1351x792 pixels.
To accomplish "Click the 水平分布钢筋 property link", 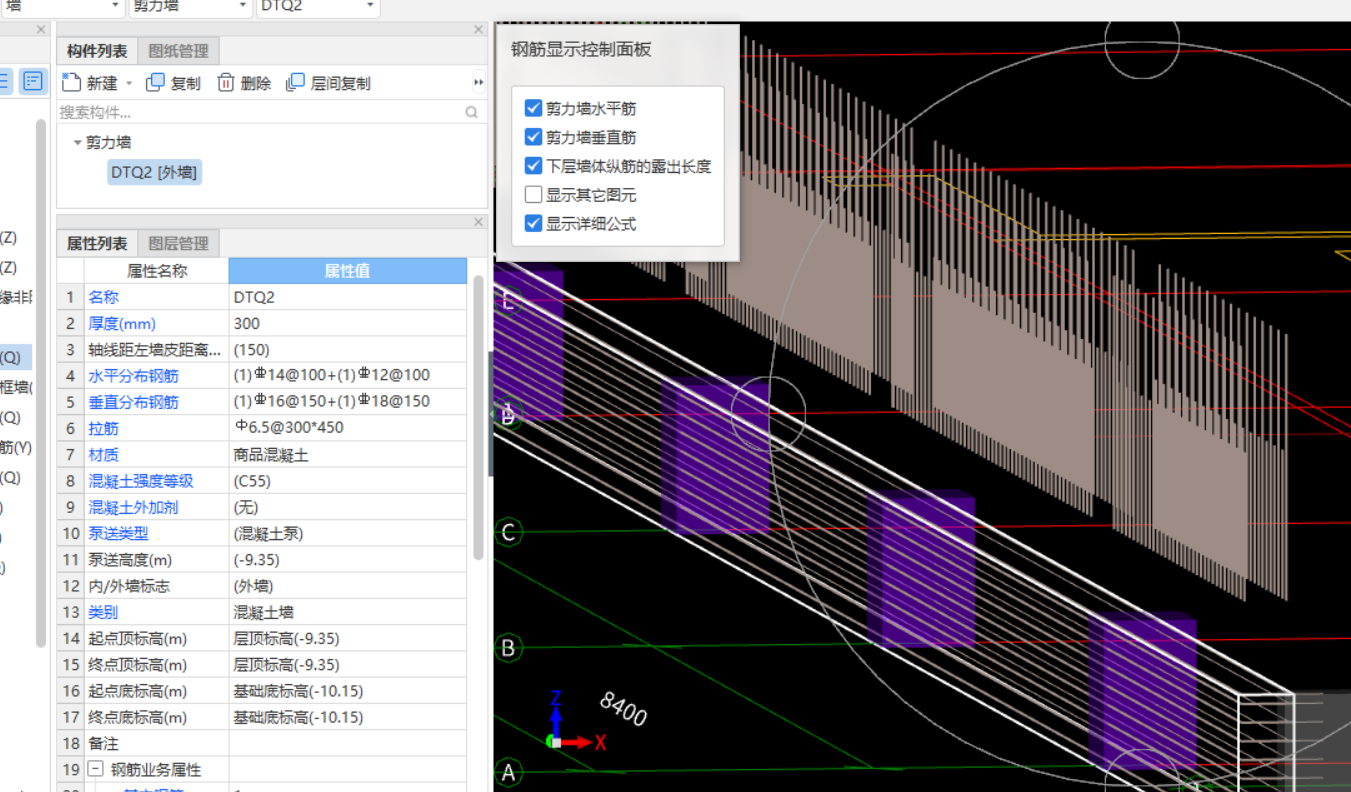I will [x=133, y=376].
